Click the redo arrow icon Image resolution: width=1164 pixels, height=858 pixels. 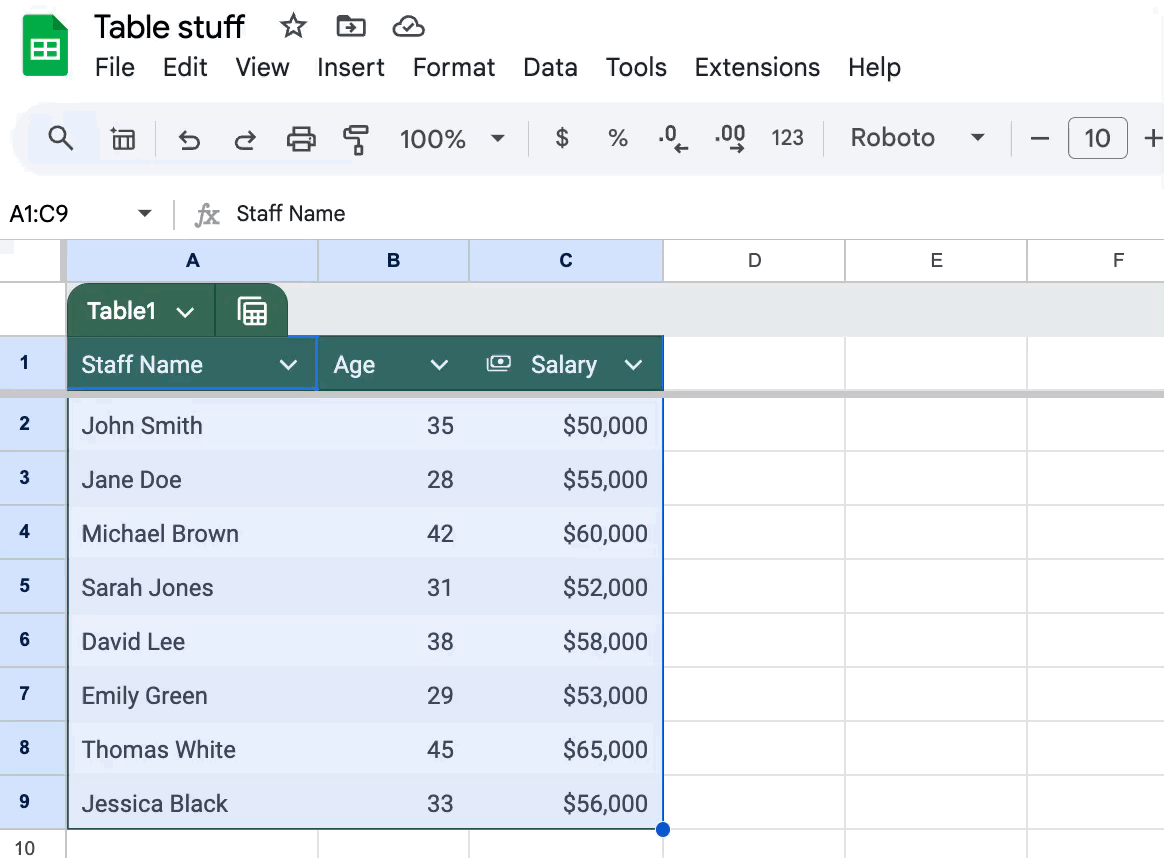click(245, 139)
